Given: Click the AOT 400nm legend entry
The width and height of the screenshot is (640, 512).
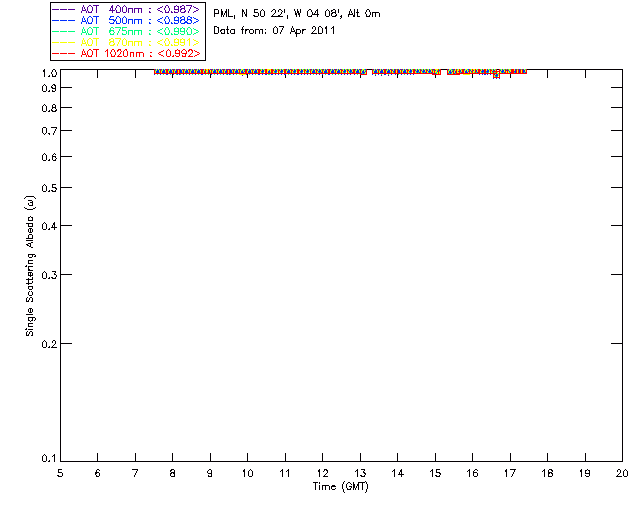Looking at the screenshot, I should click(x=126, y=9).
